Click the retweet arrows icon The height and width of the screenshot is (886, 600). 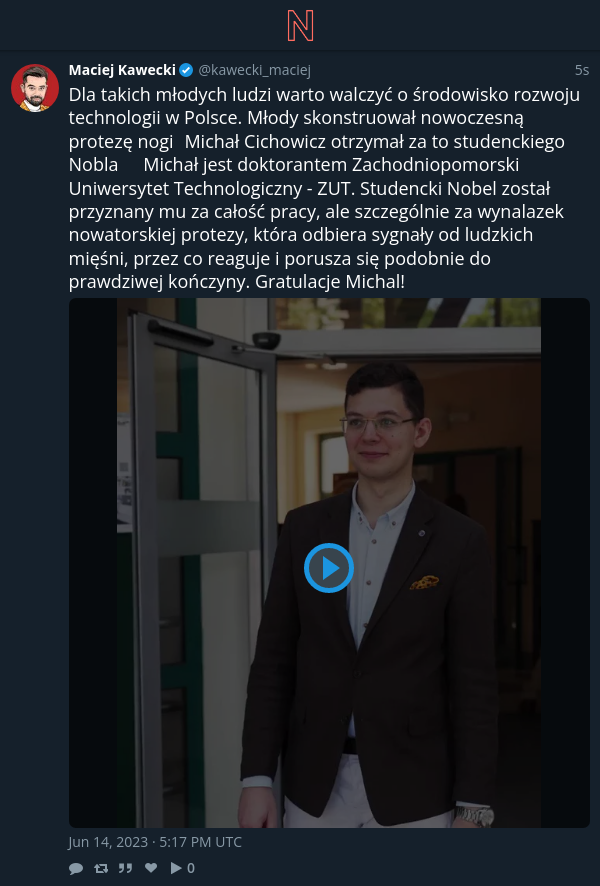point(101,868)
